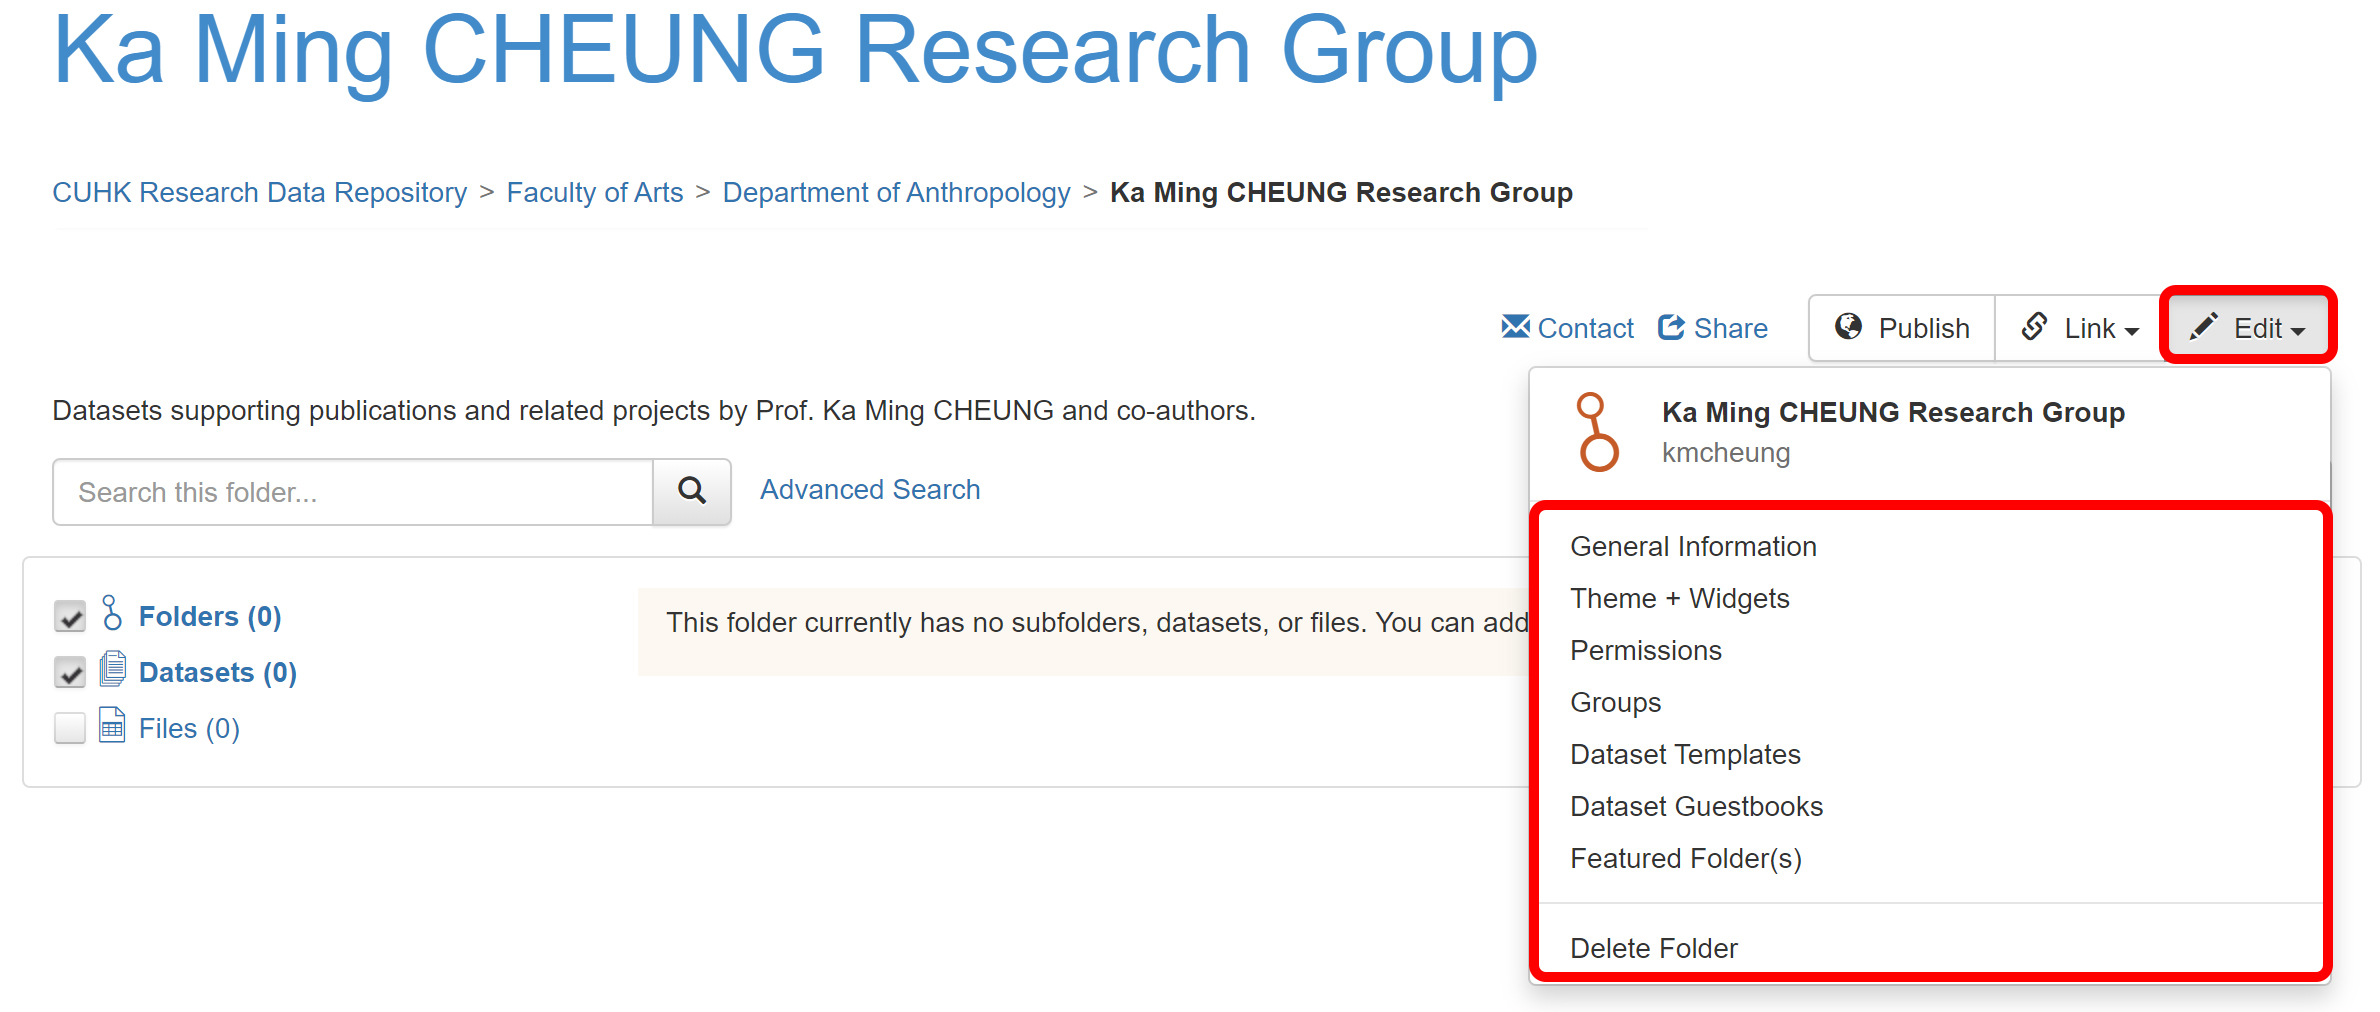Viewport: 2380px width, 1012px height.
Task: Click the chain link icon
Action: click(2034, 327)
